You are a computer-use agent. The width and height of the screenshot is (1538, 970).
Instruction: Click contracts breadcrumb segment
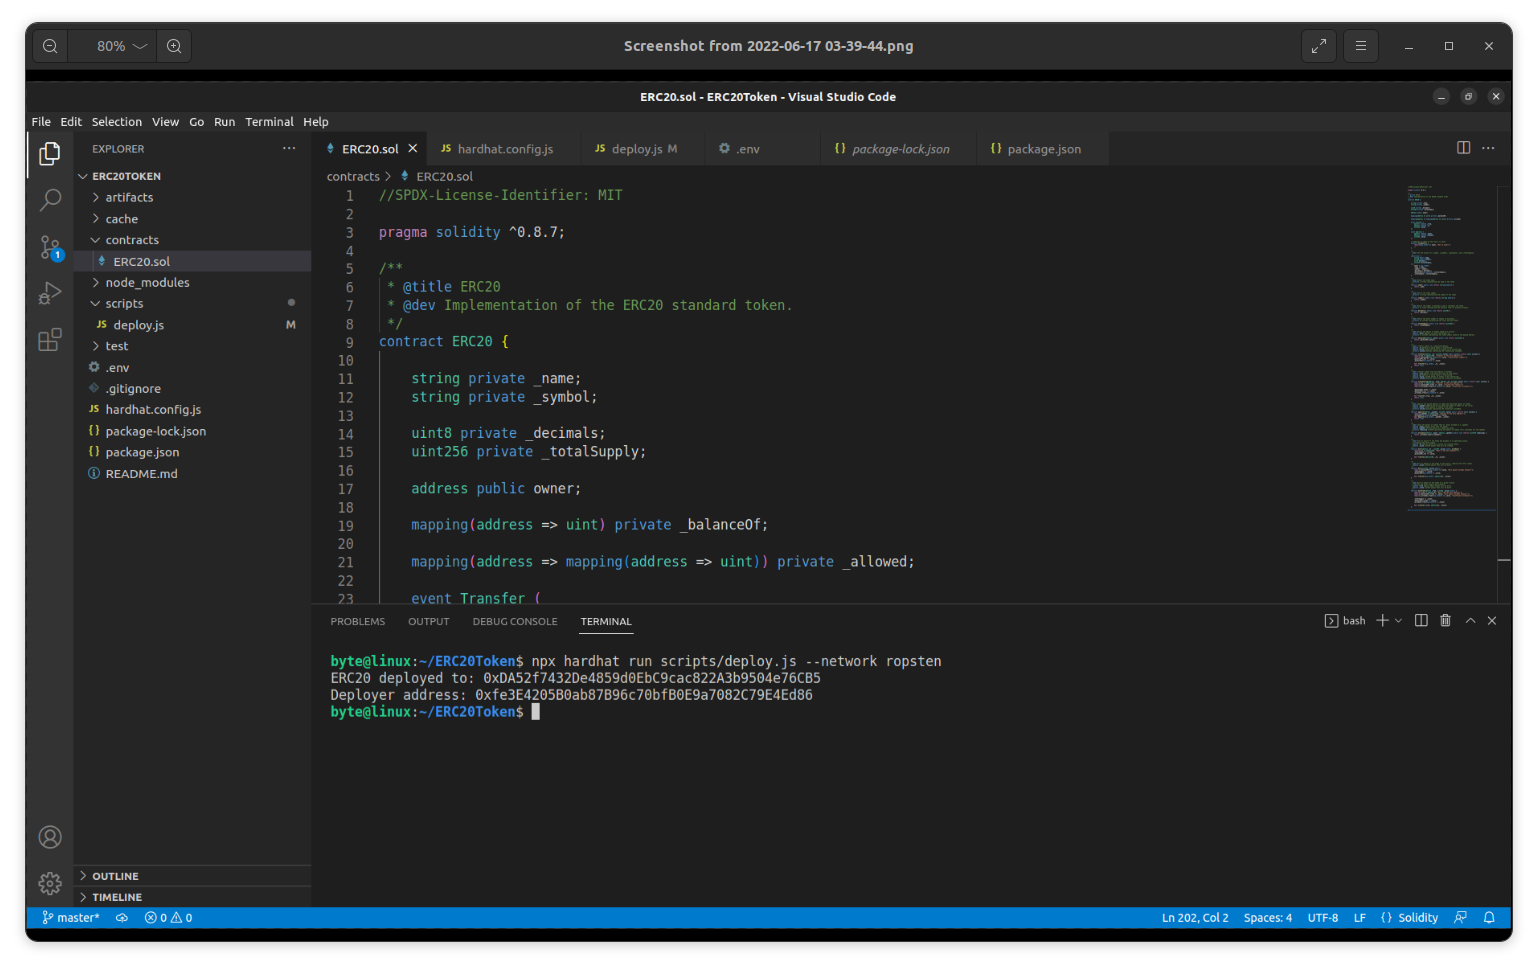click(x=353, y=176)
